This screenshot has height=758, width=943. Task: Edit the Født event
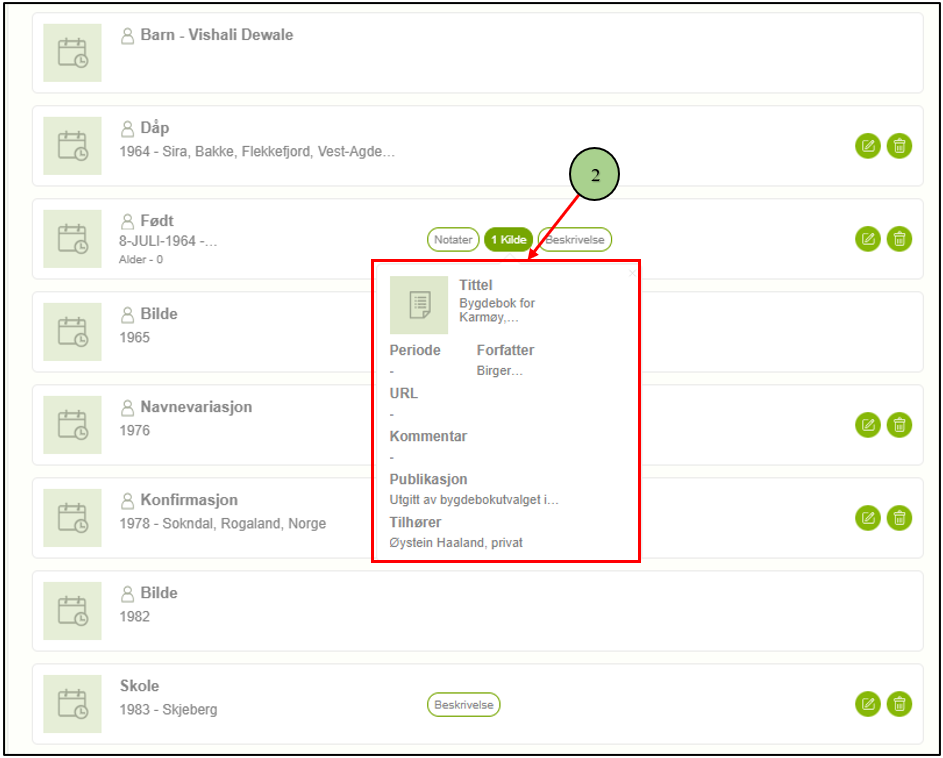[868, 239]
